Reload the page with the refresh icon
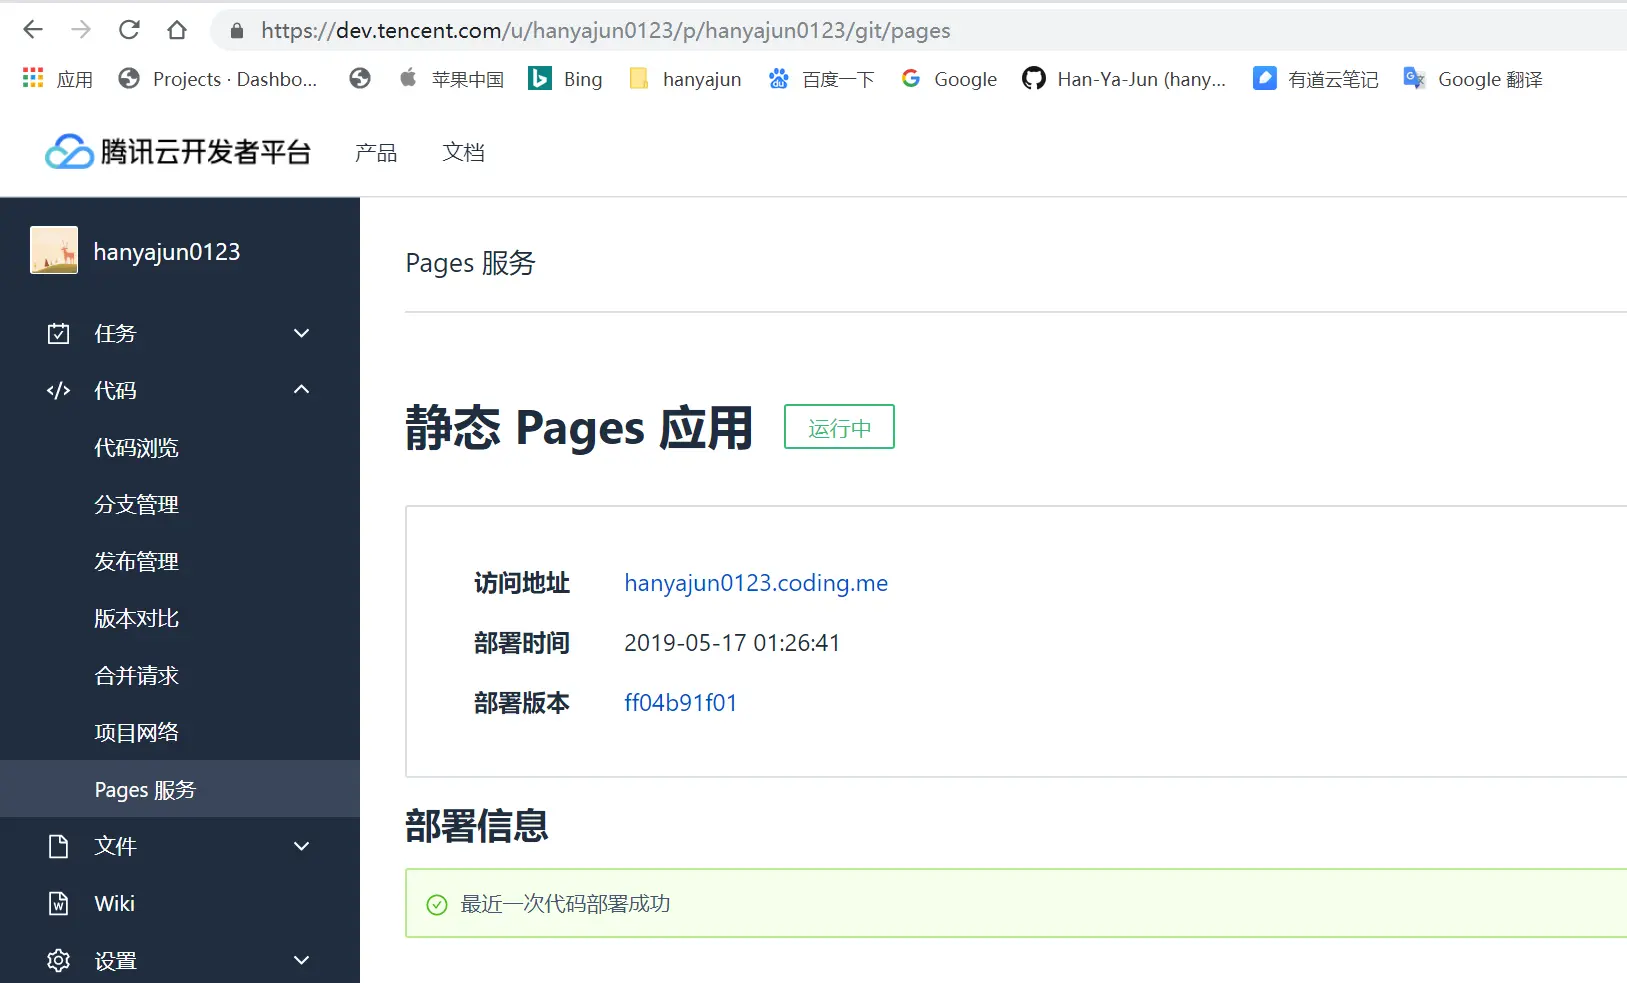Viewport: 1627px width, 983px height. pos(129,30)
